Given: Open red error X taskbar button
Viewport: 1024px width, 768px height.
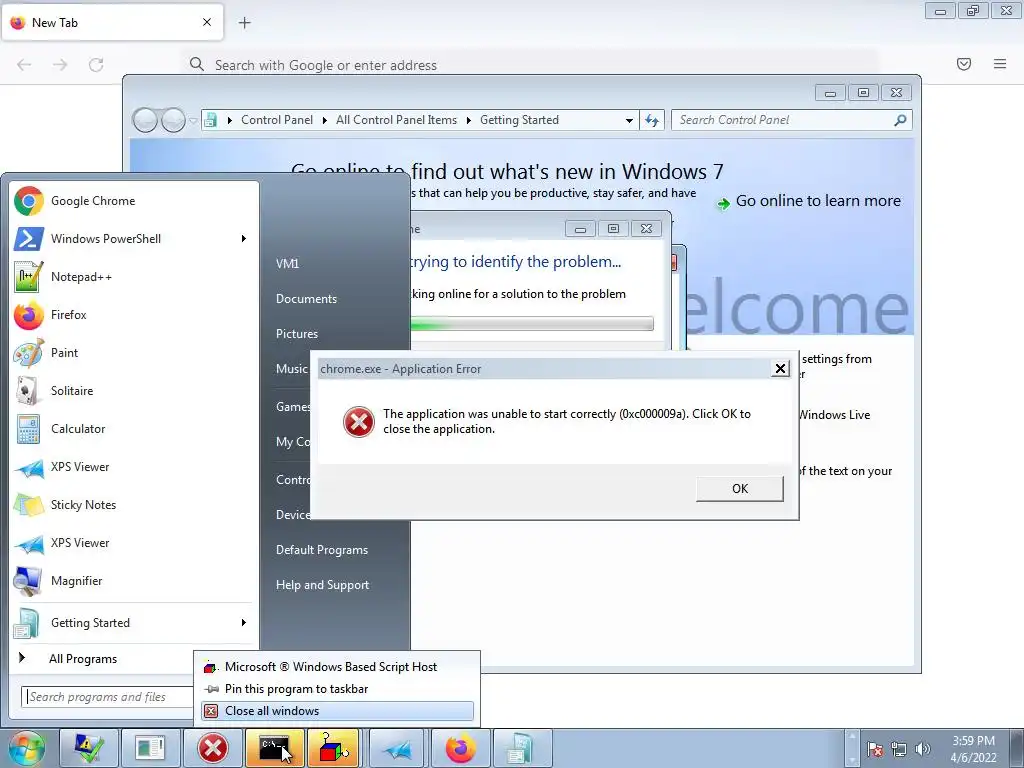Looking at the screenshot, I should tap(213, 748).
